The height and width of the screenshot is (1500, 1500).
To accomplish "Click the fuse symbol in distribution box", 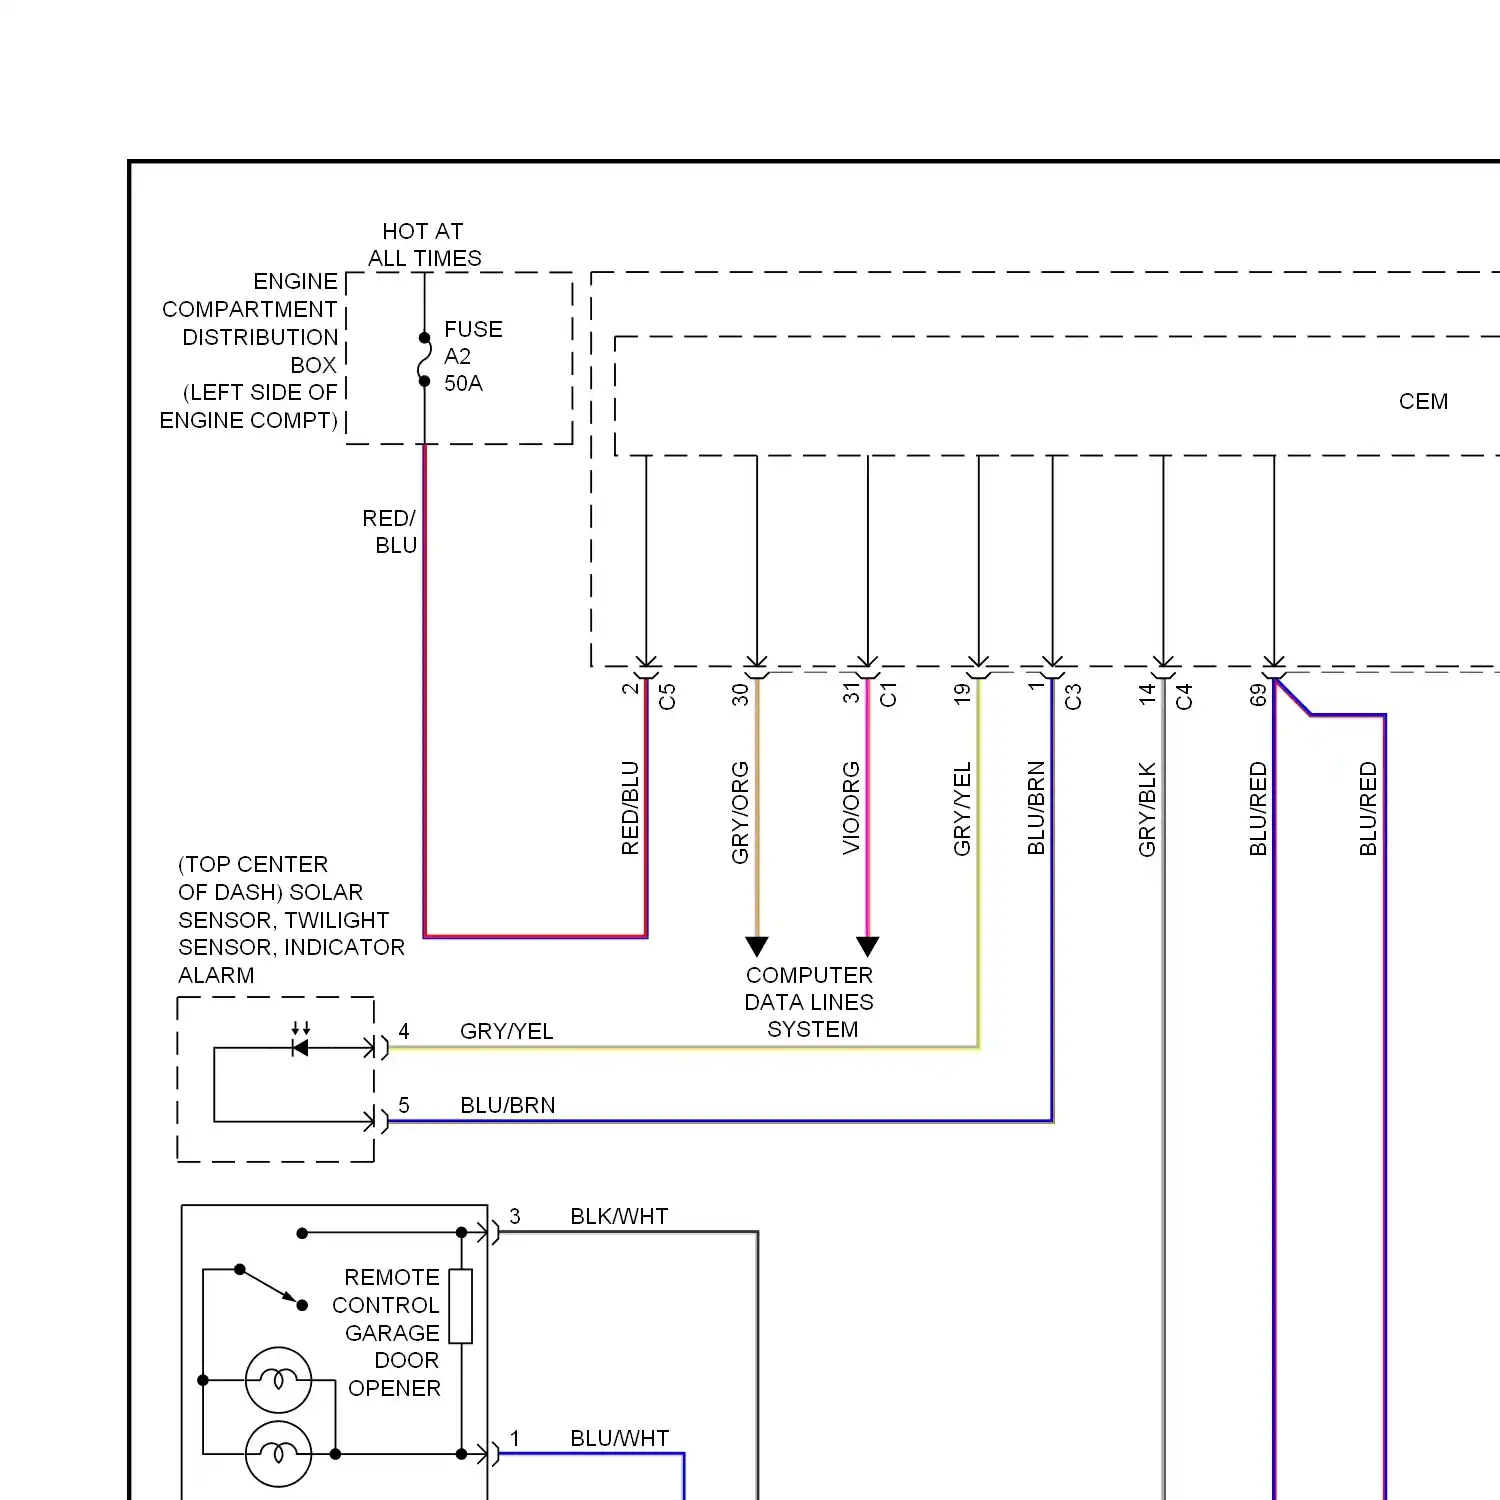I will [424, 359].
